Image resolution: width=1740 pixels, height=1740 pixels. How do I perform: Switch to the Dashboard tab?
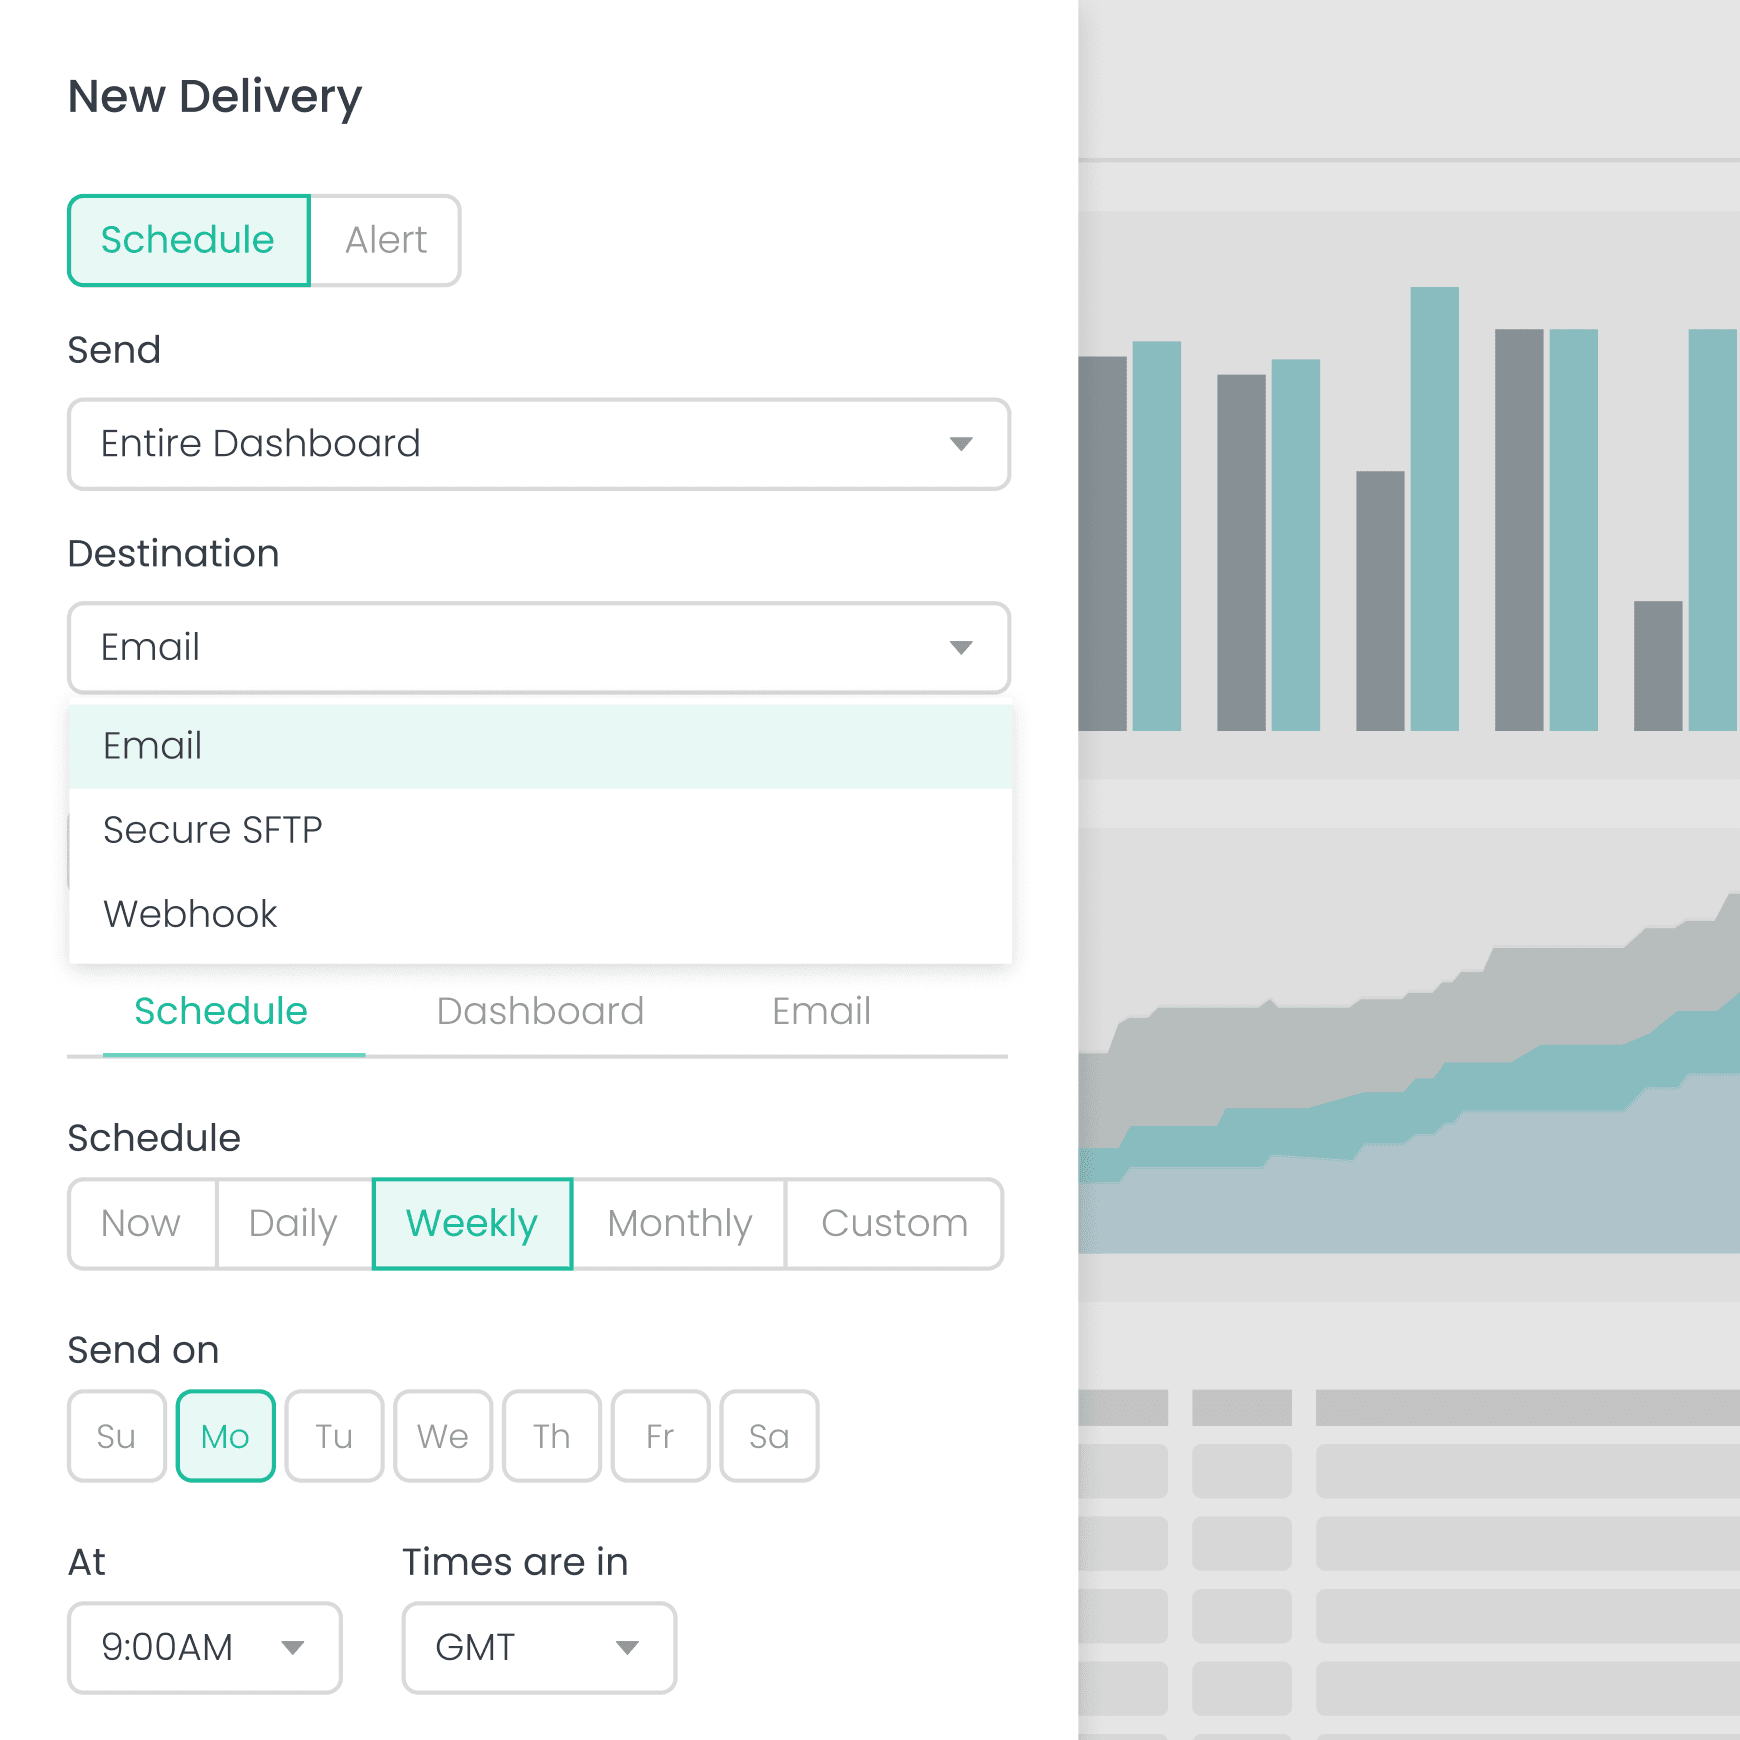click(540, 1011)
